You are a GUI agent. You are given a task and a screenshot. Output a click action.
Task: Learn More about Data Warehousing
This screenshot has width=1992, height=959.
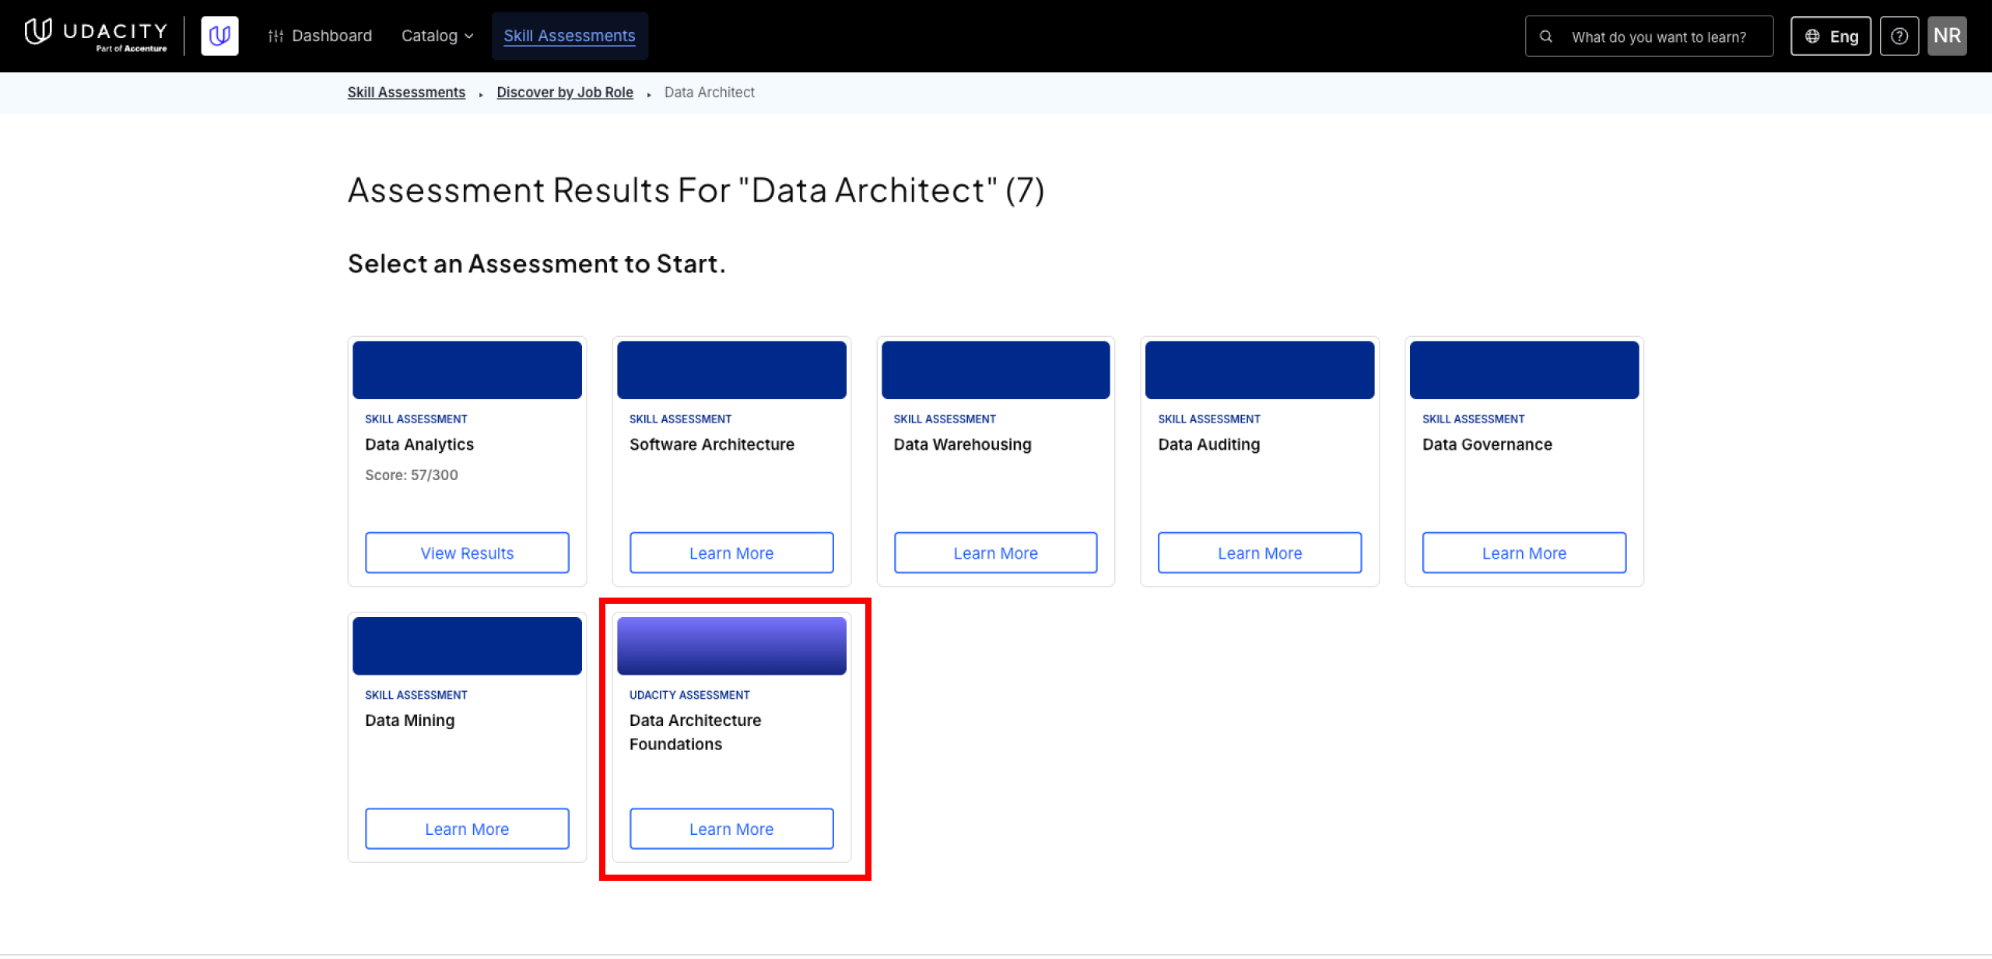point(995,553)
